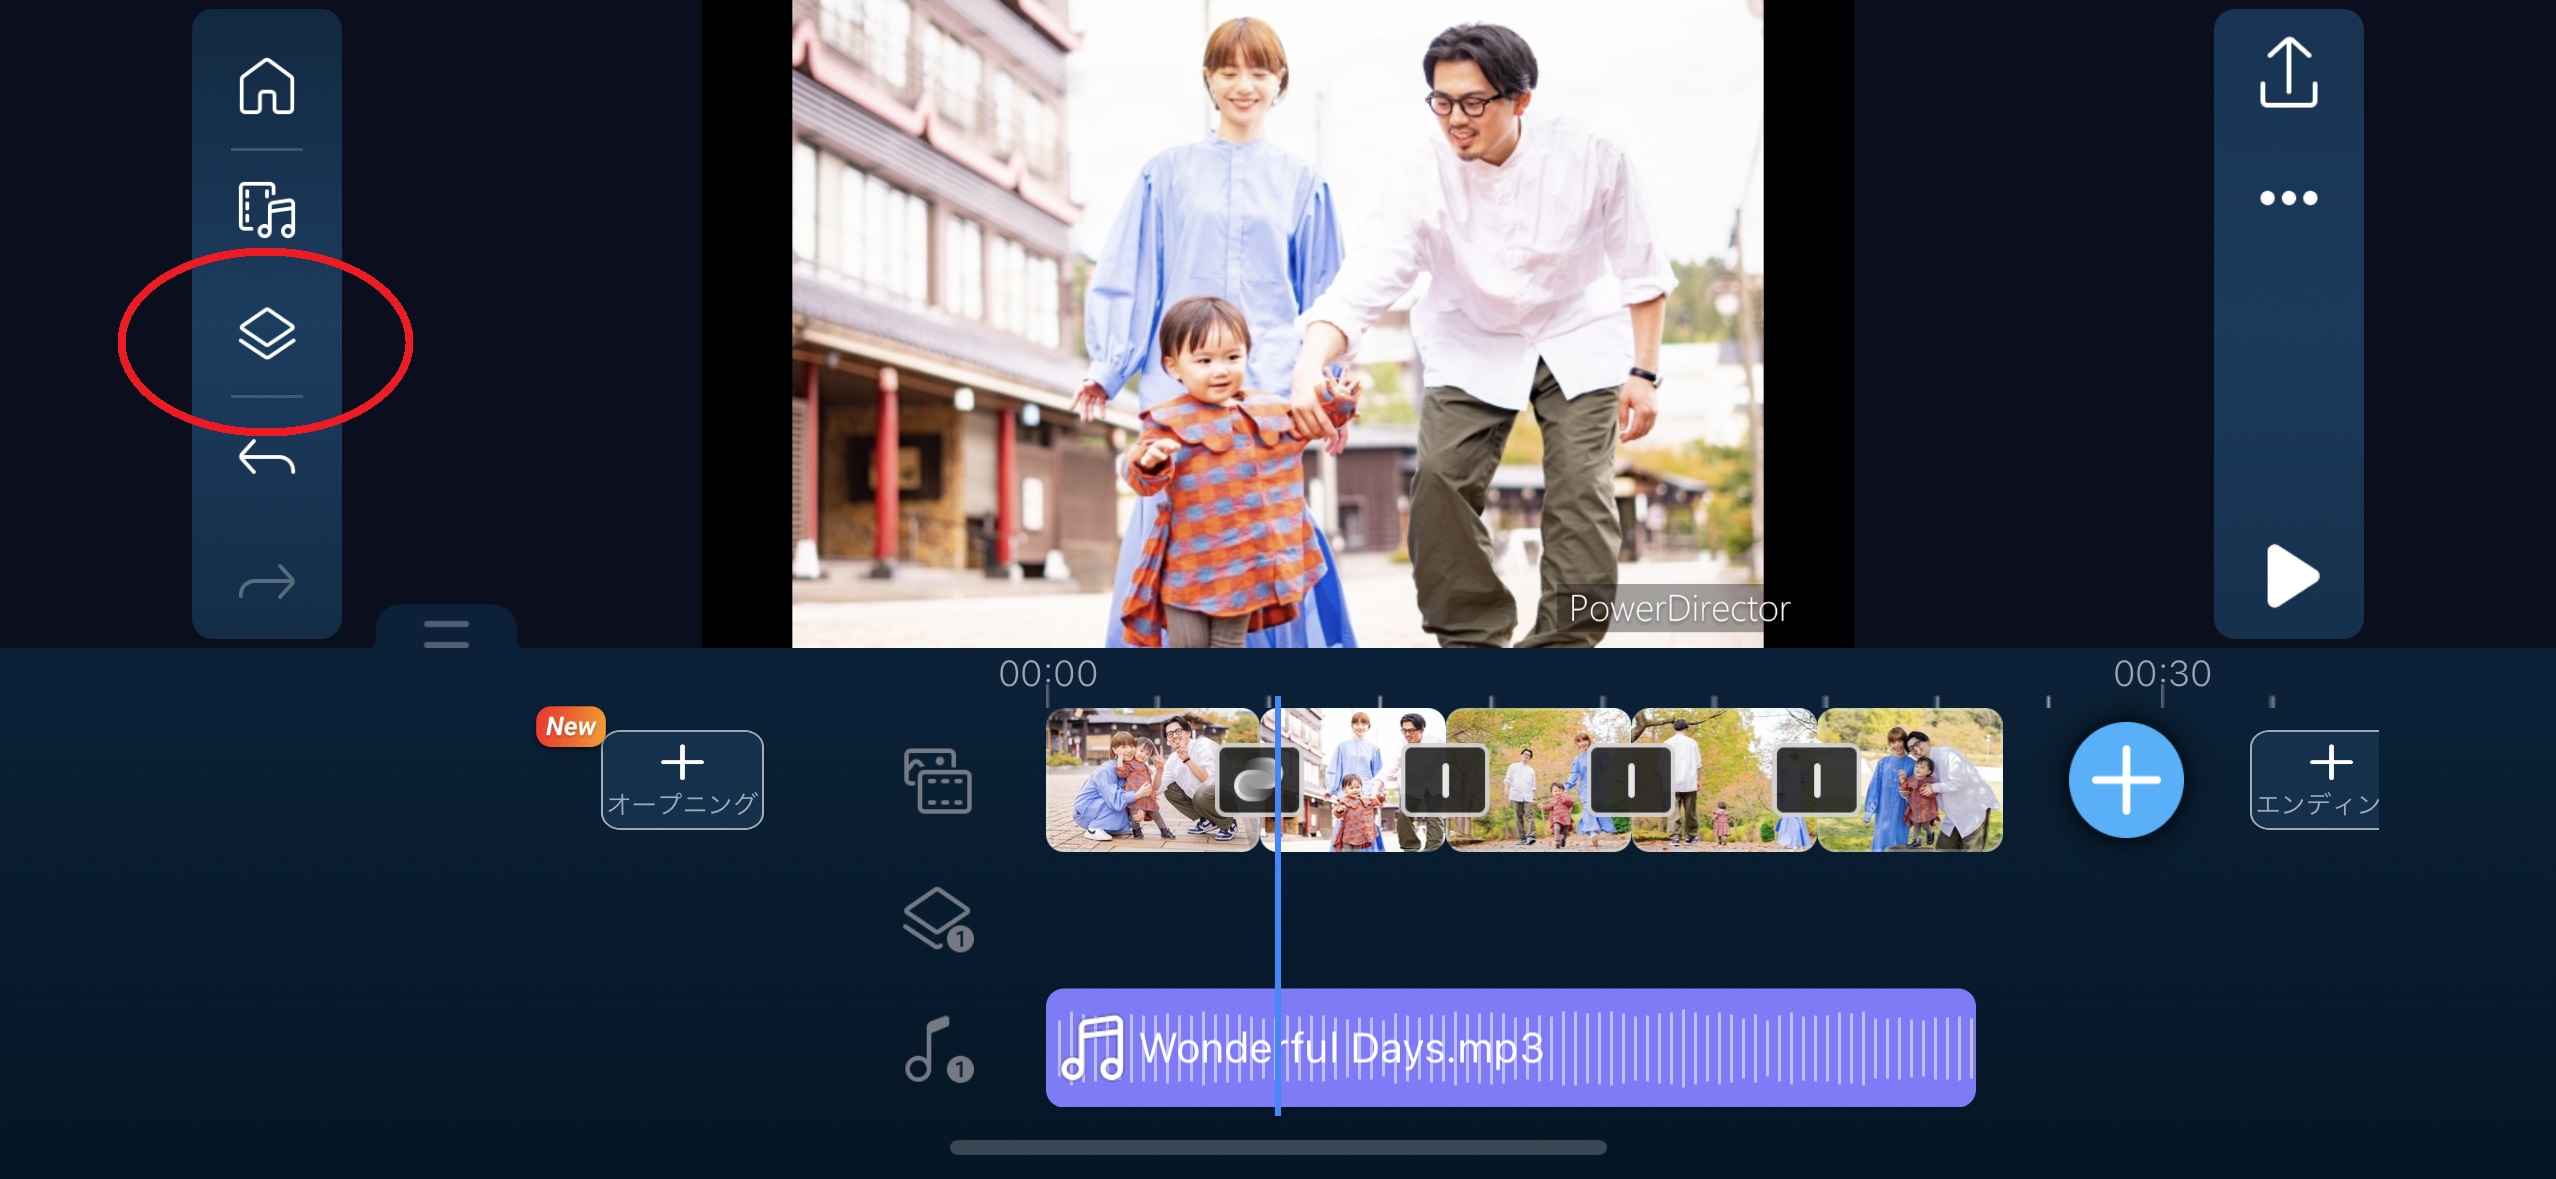Play the video preview
The height and width of the screenshot is (1179, 2556).
tap(2290, 576)
